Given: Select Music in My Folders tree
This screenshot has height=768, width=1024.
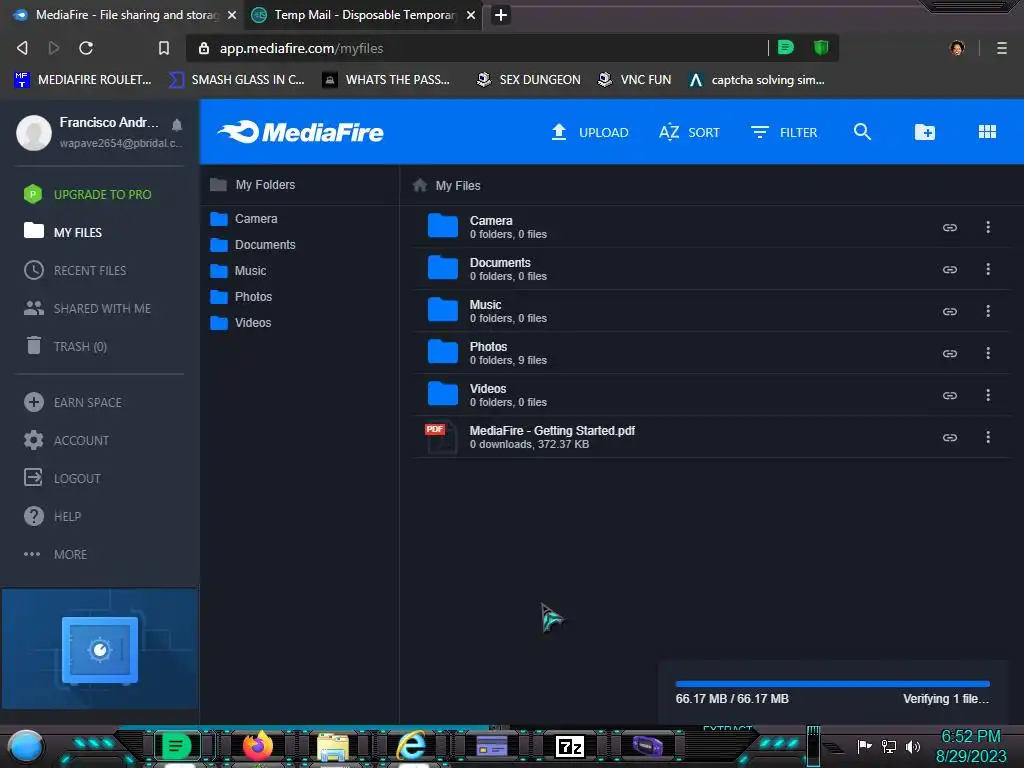Looking at the screenshot, I should [238, 270].
